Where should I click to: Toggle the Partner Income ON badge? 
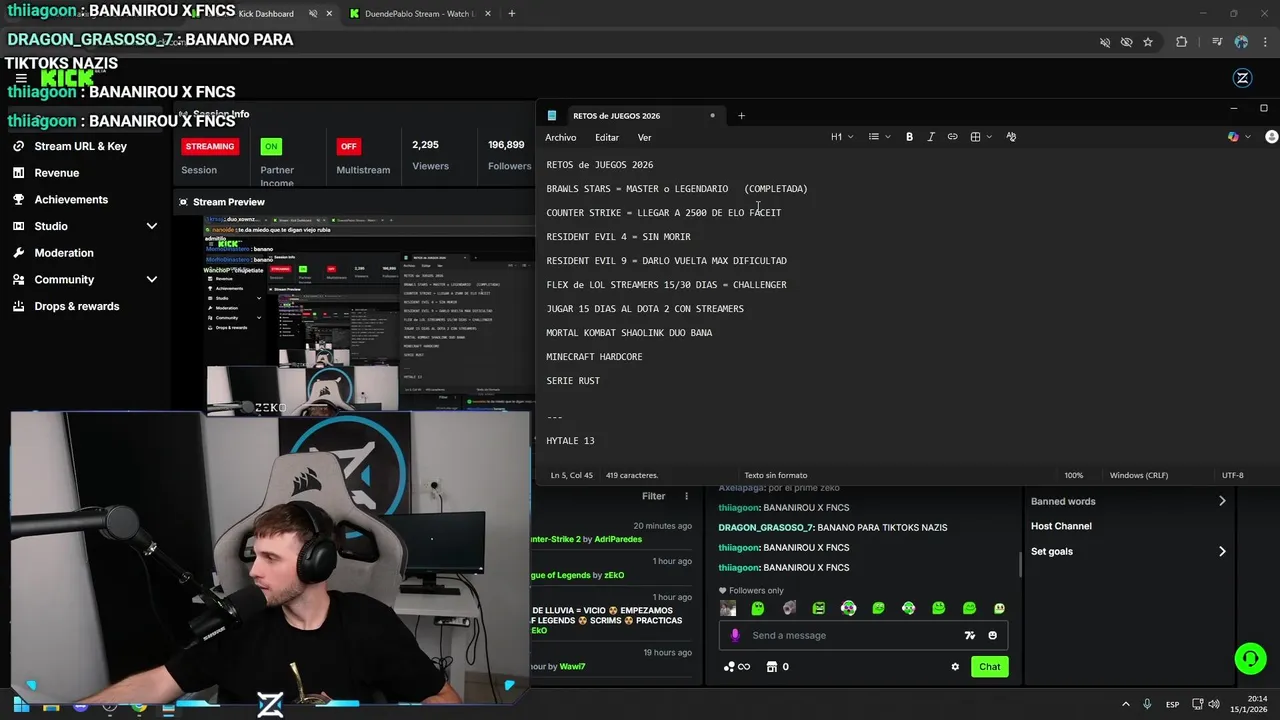pos(271,146)
